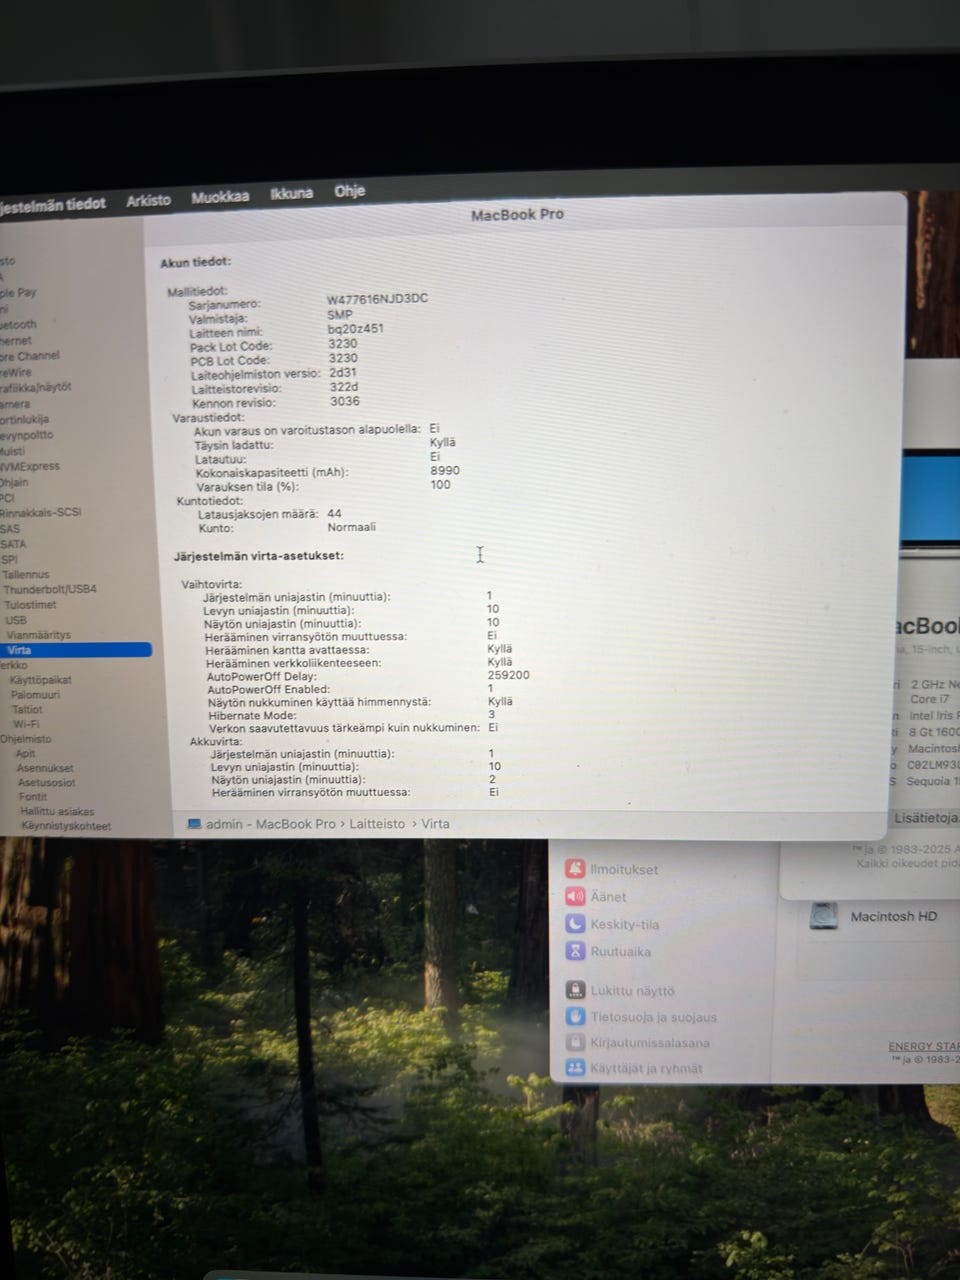Select FireWire in the sidebar
The height and width of the screenshot is (1280, 960).
click(16, 372)
